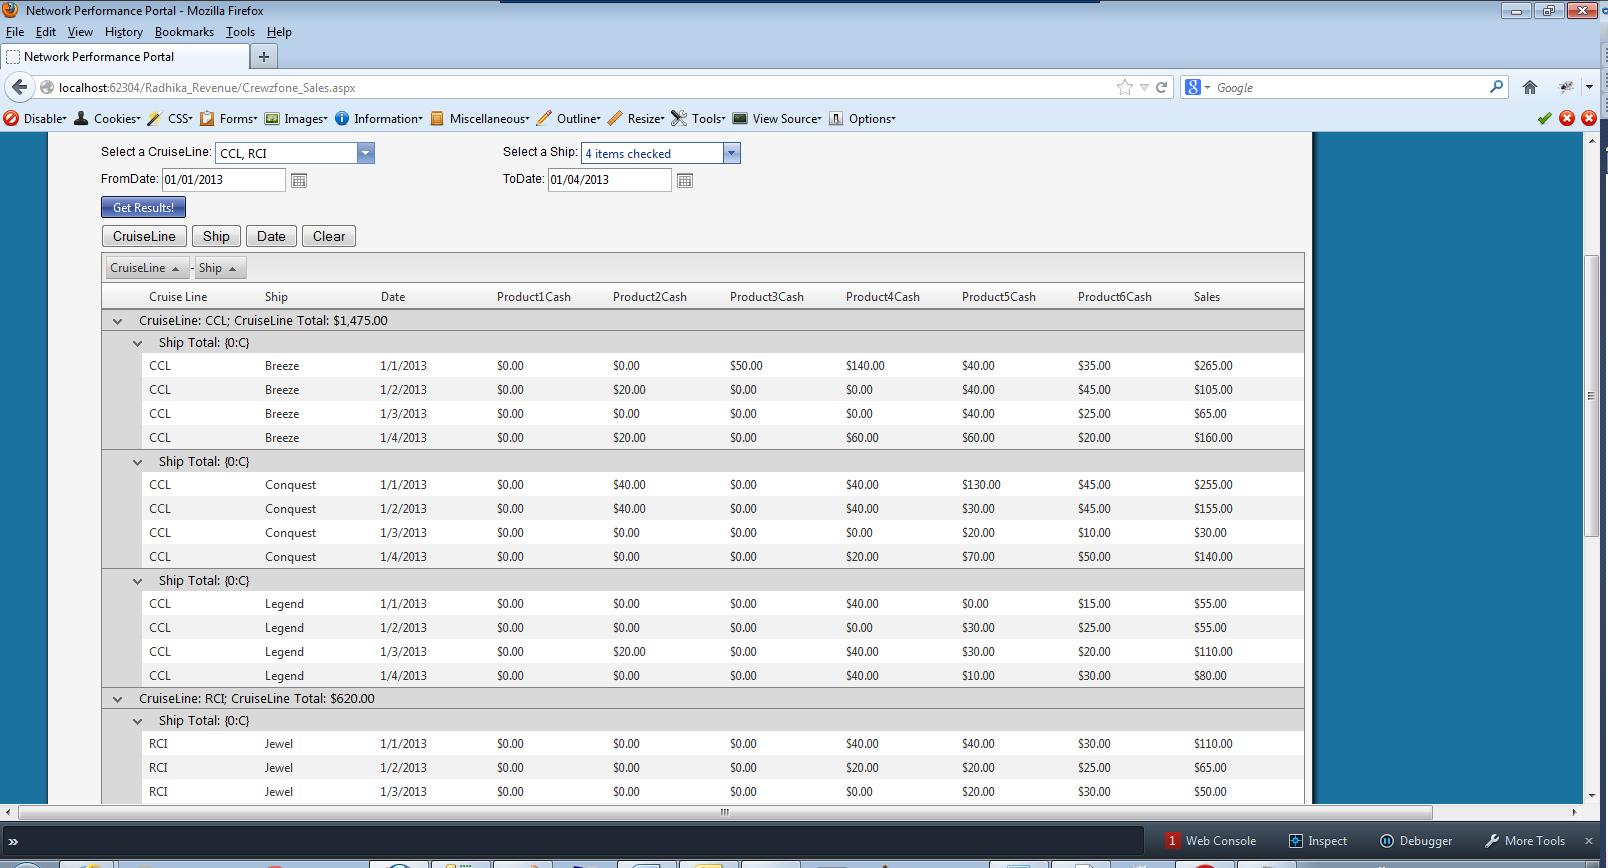Click the $130.00 Product5Cash cell for Conquest
The image size is (1608, 868).
[x=981, y=485]
